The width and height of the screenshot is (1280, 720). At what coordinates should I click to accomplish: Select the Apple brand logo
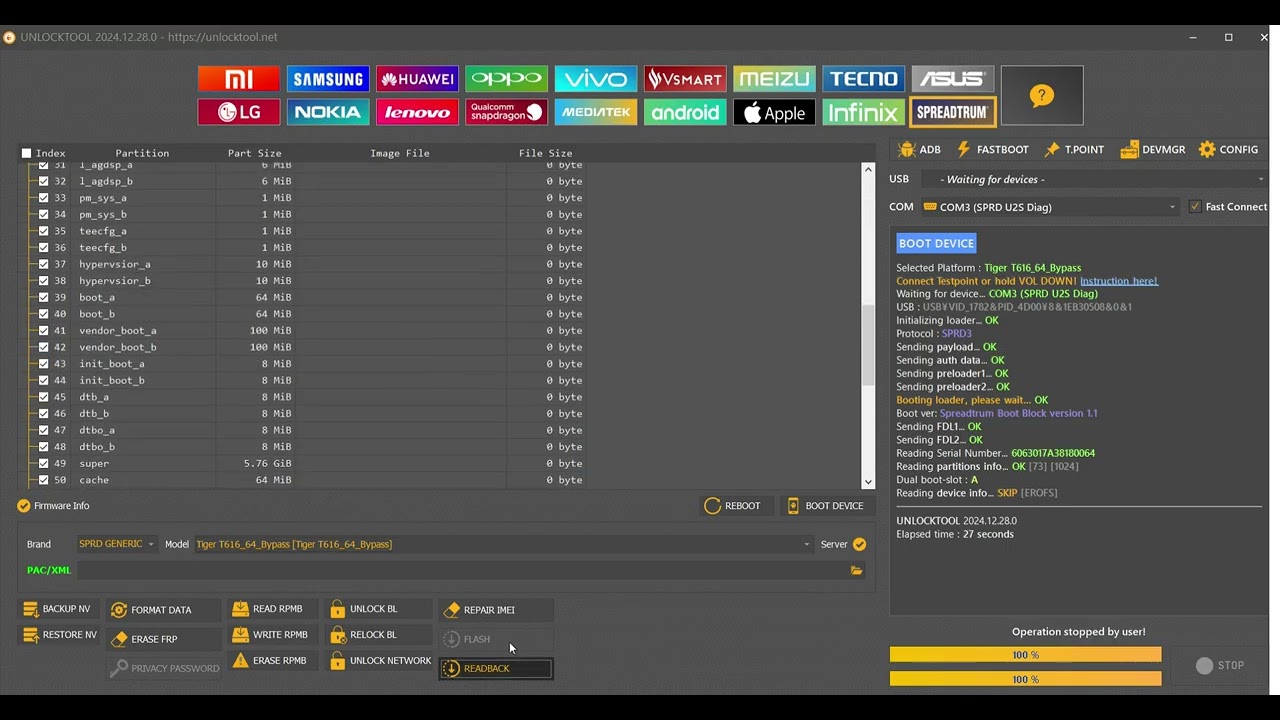[x=774, y=112]
